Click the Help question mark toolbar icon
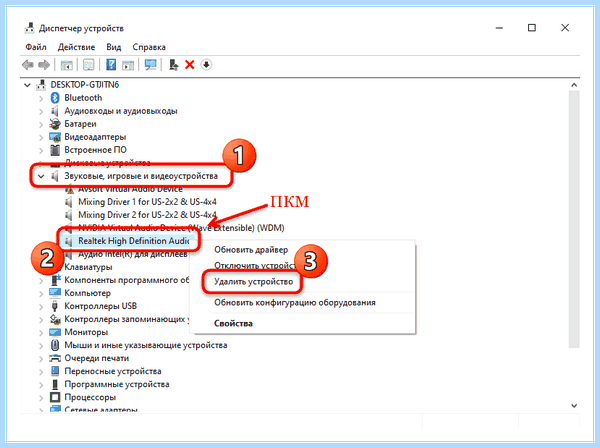This screenshot has width=600, height=448. (111, 65)
